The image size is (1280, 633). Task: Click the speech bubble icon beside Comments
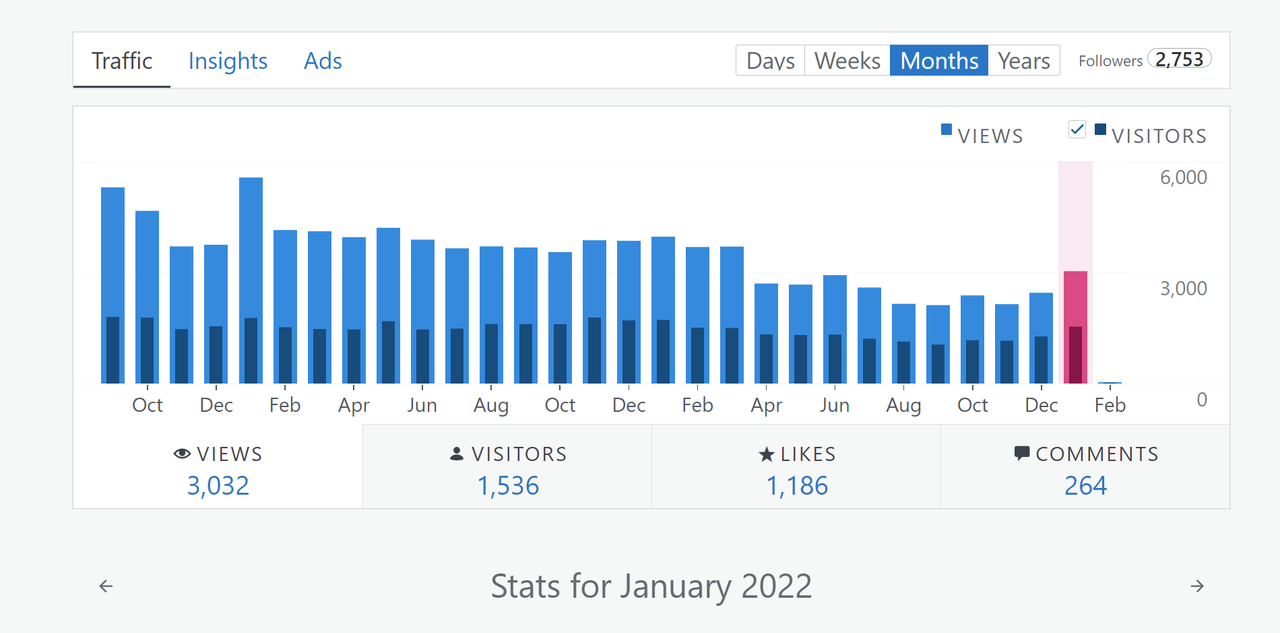(1022, 454)
